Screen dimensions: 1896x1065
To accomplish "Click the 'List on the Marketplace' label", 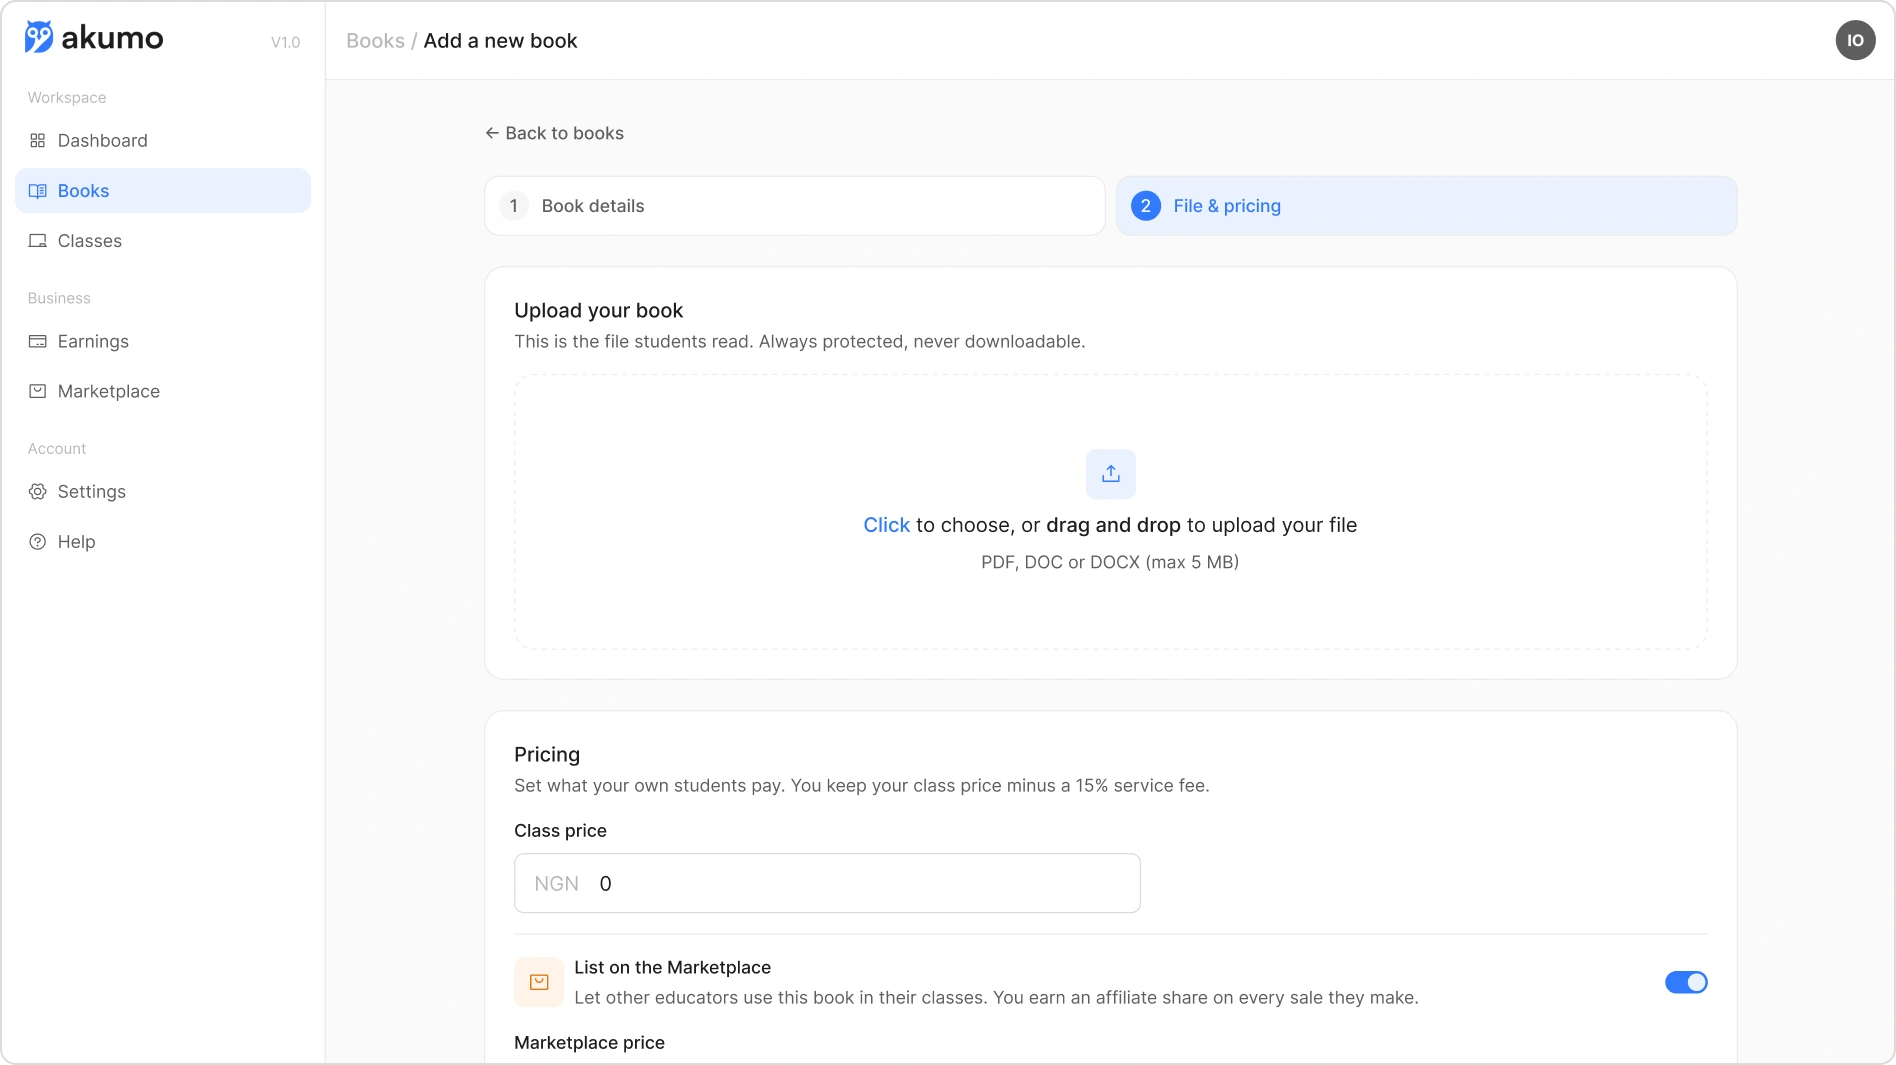I will (672, 968).
